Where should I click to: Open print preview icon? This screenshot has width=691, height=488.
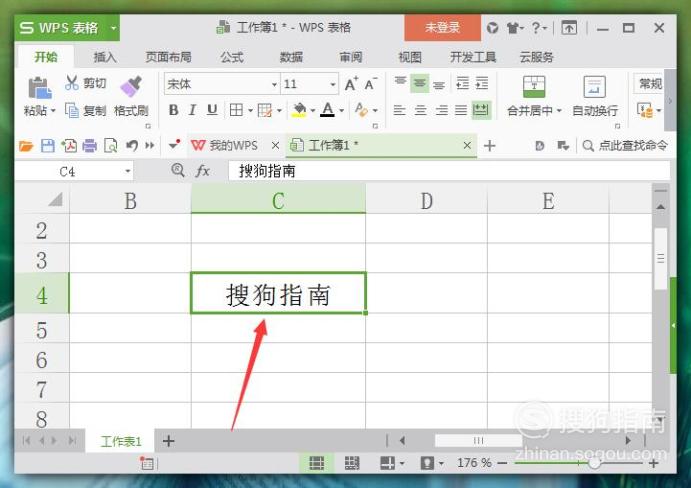[111, 145]
